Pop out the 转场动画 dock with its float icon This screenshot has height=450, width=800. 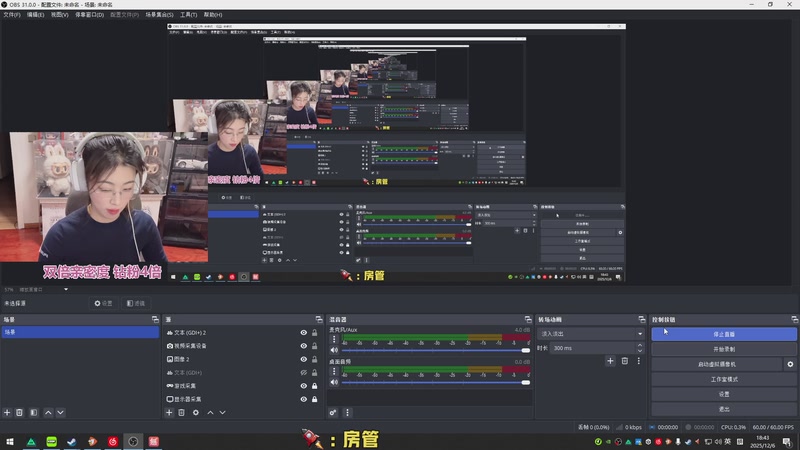pos(642,319)
